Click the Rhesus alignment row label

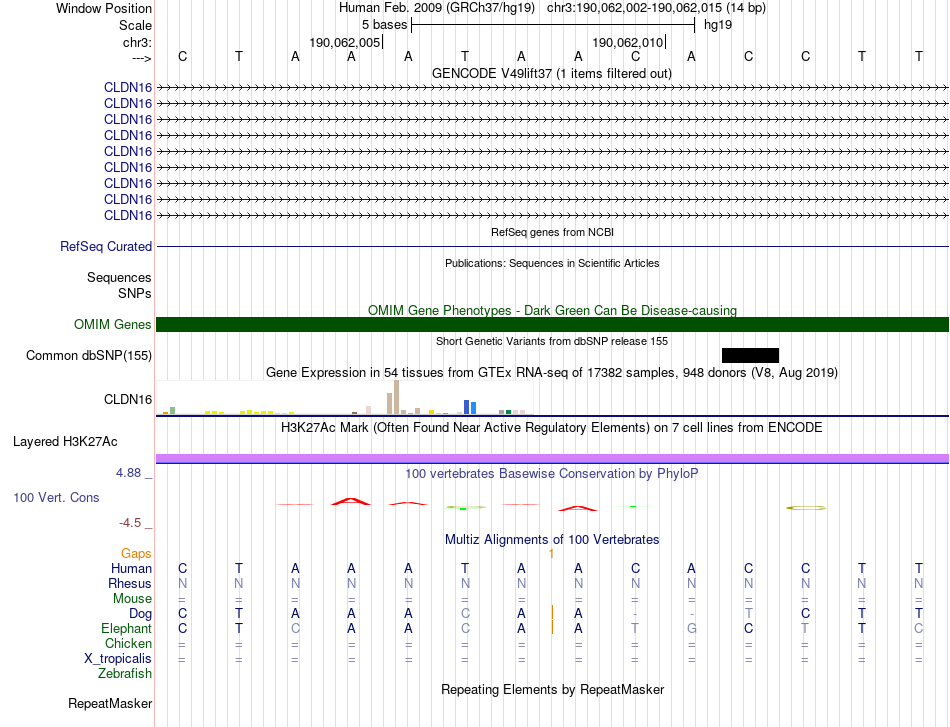[x=130, y=583]
